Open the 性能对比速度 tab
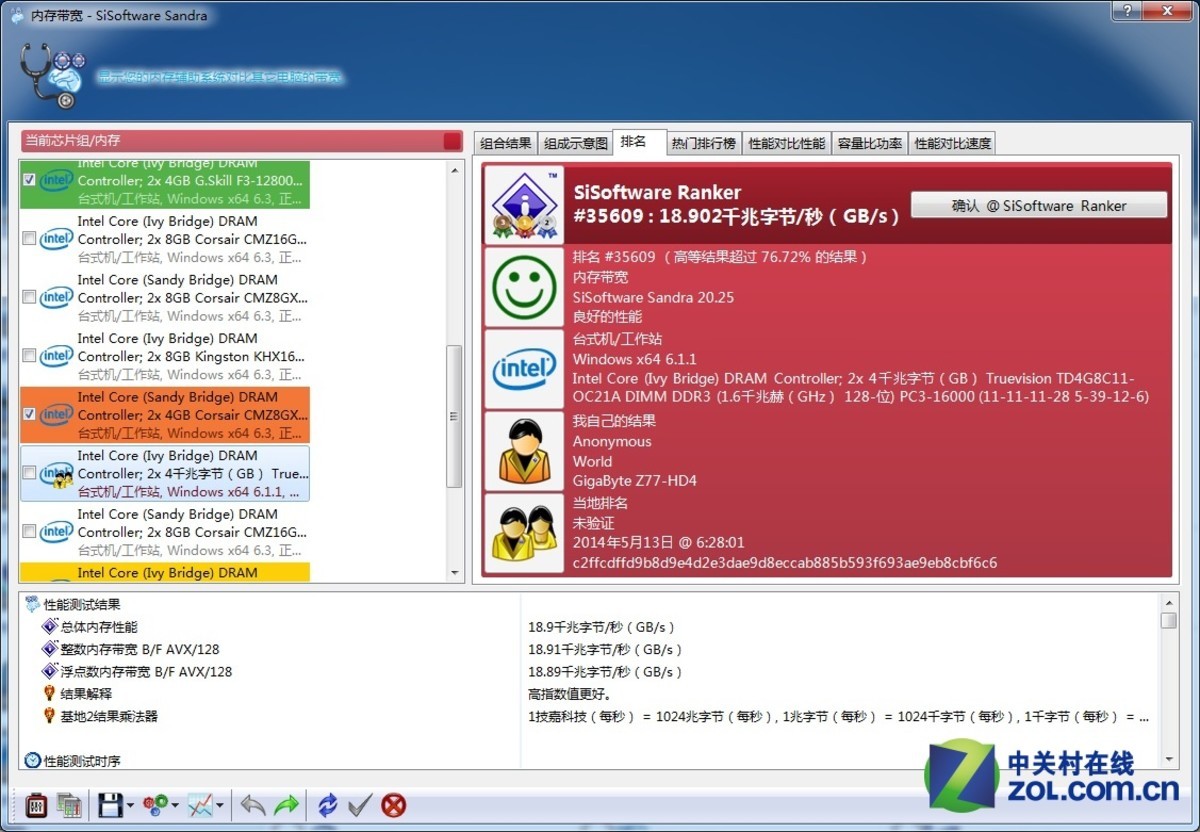Image resolution: width=1200 pixels, height=832 pixels. [953, 143]
